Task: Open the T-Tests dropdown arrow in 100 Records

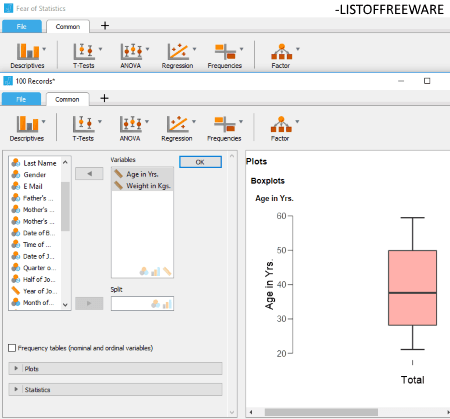Action: tap(100, 122)
